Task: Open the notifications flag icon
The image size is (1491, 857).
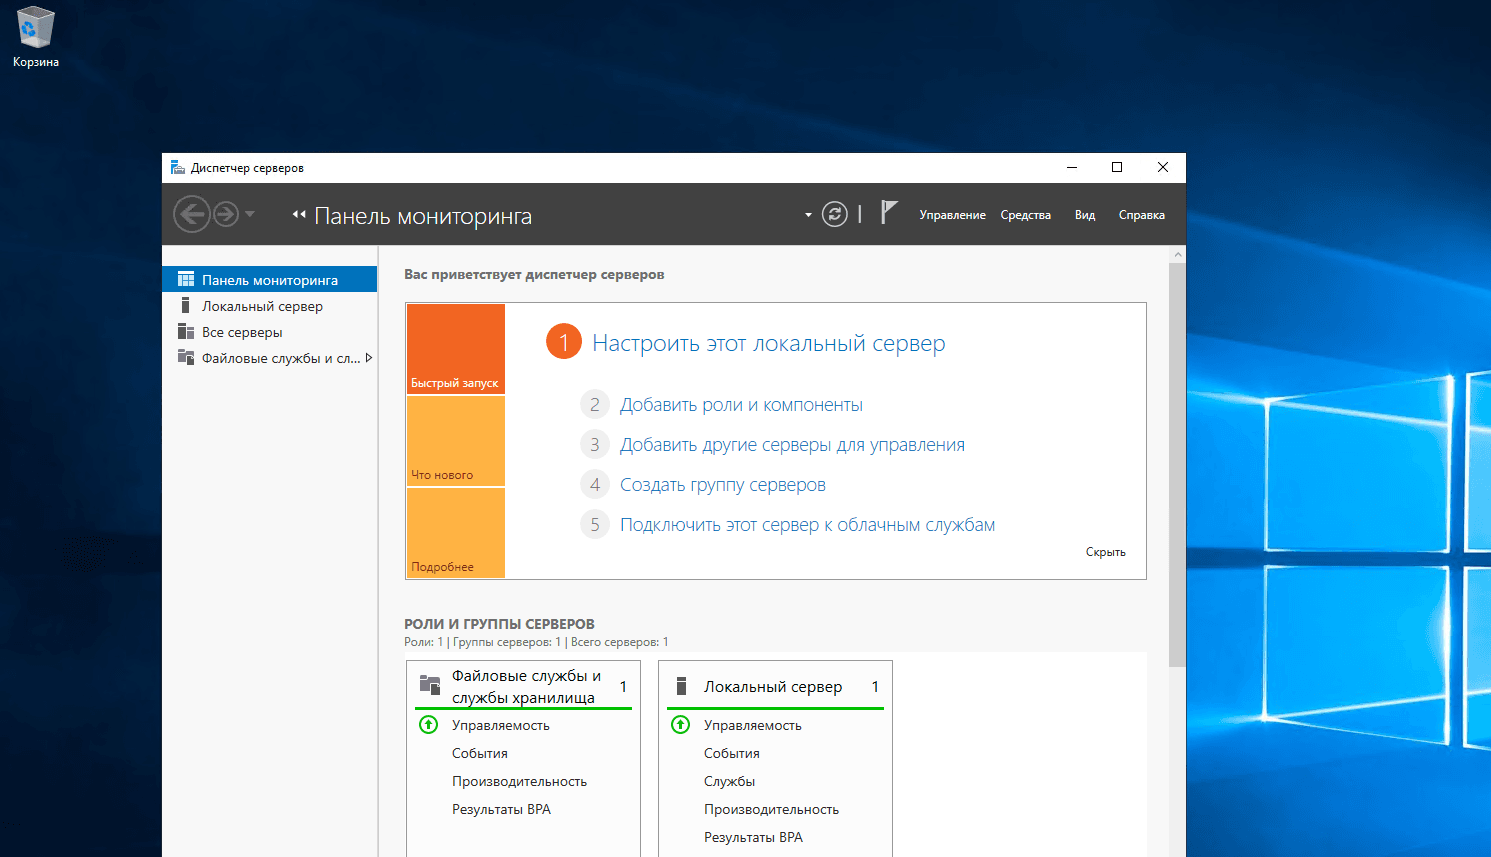Action: [888, 212]
